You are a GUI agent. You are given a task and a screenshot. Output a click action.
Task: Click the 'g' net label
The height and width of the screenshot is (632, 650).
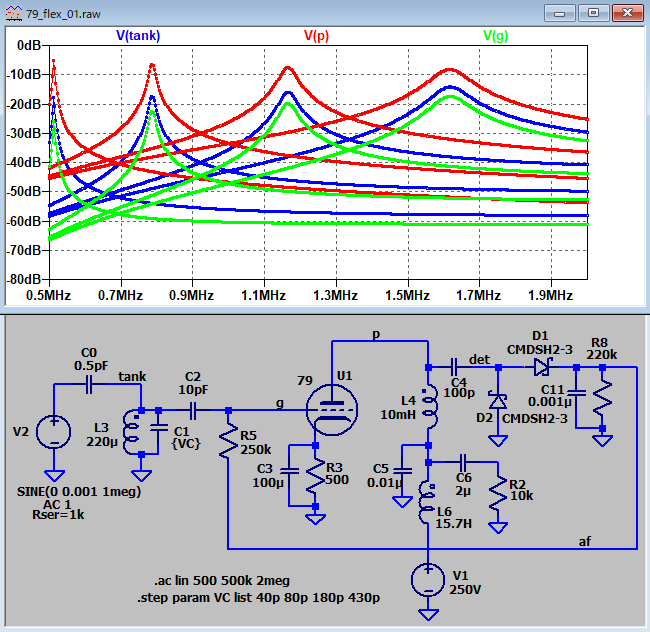coord(280,403)
